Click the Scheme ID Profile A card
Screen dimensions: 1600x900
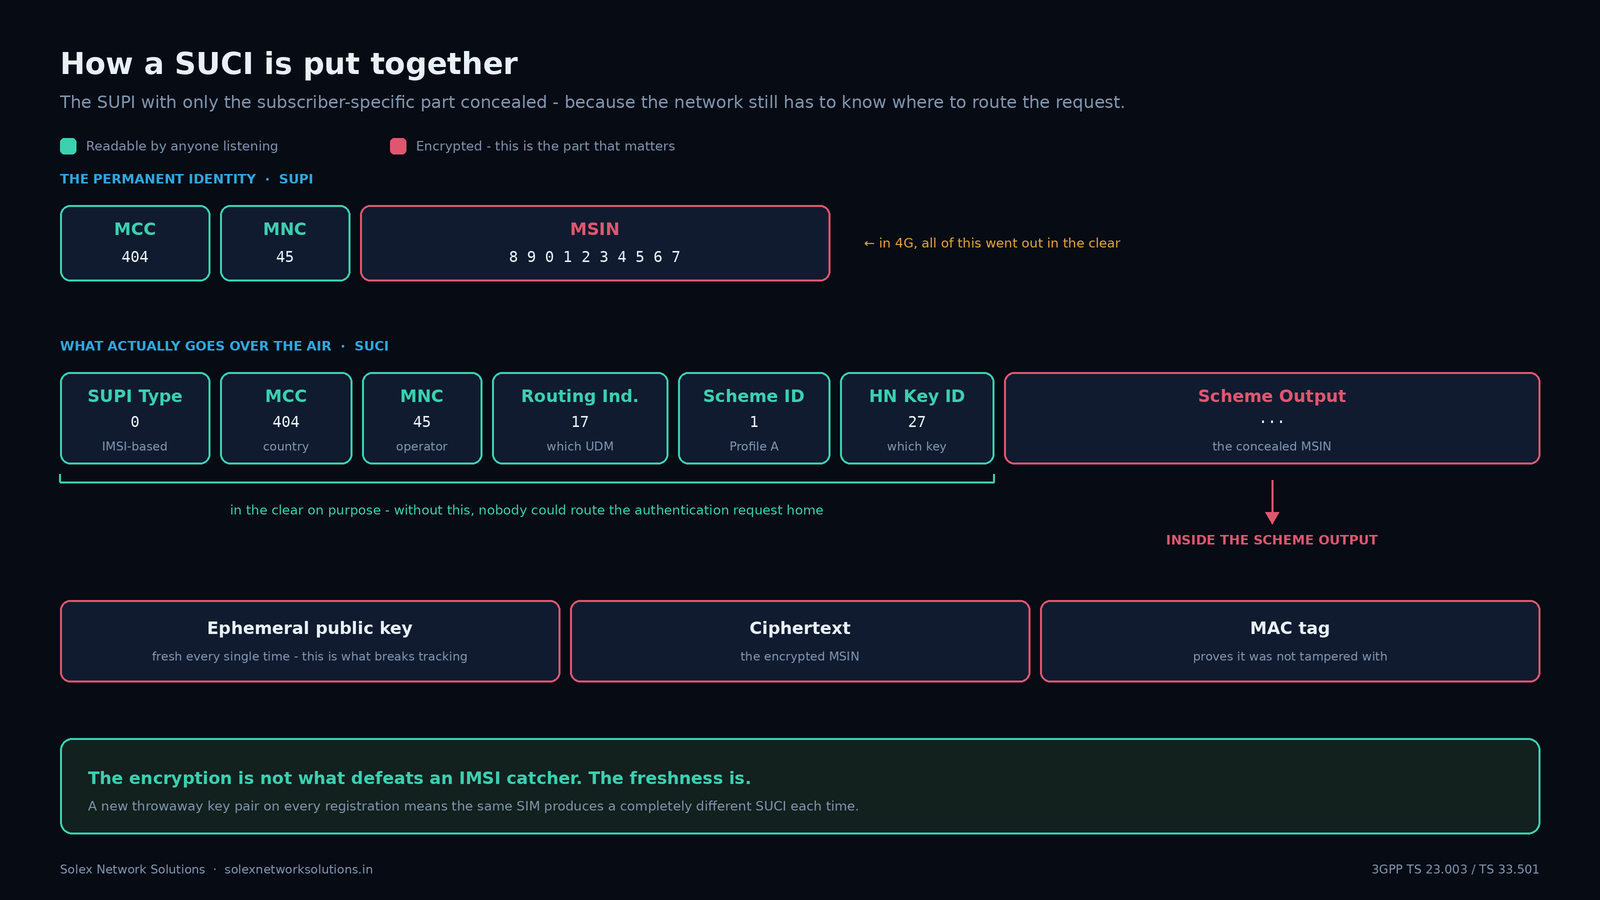[x=754, y=418]
